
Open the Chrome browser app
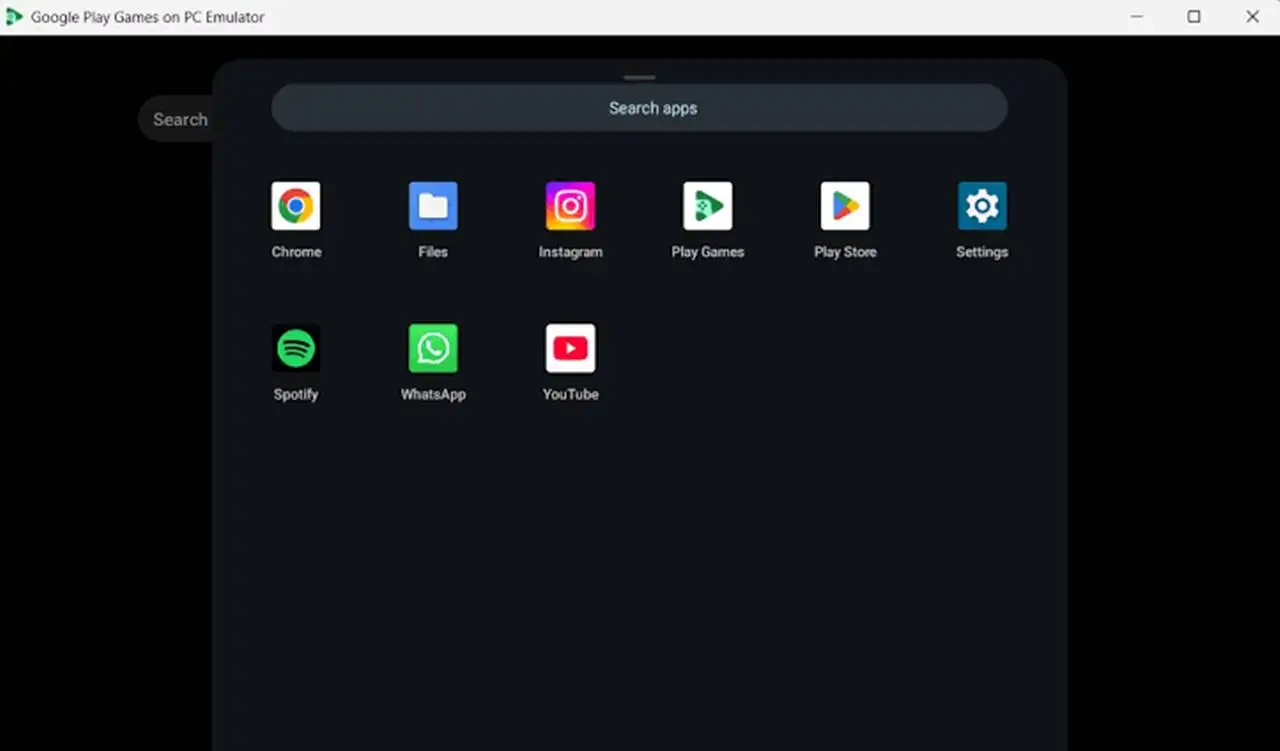[x=296, y=206]
